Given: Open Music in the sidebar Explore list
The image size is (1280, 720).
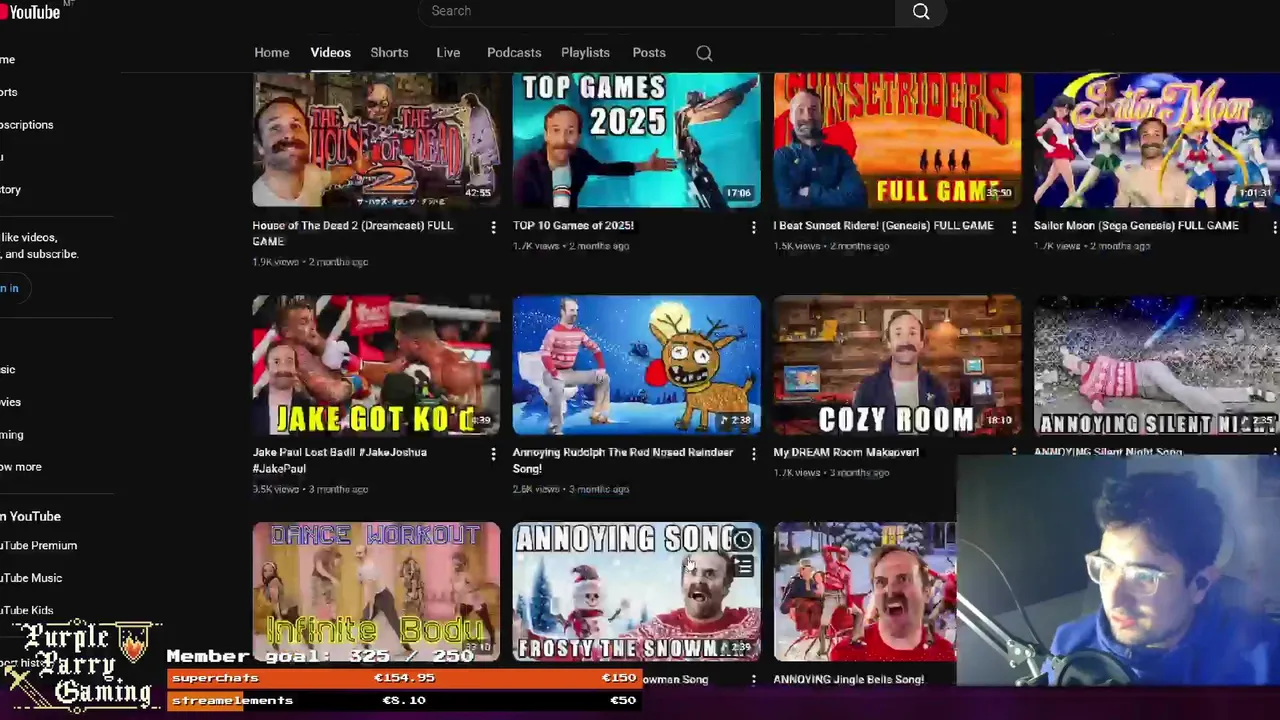Looking at the screenshot, I should [8, 370].
